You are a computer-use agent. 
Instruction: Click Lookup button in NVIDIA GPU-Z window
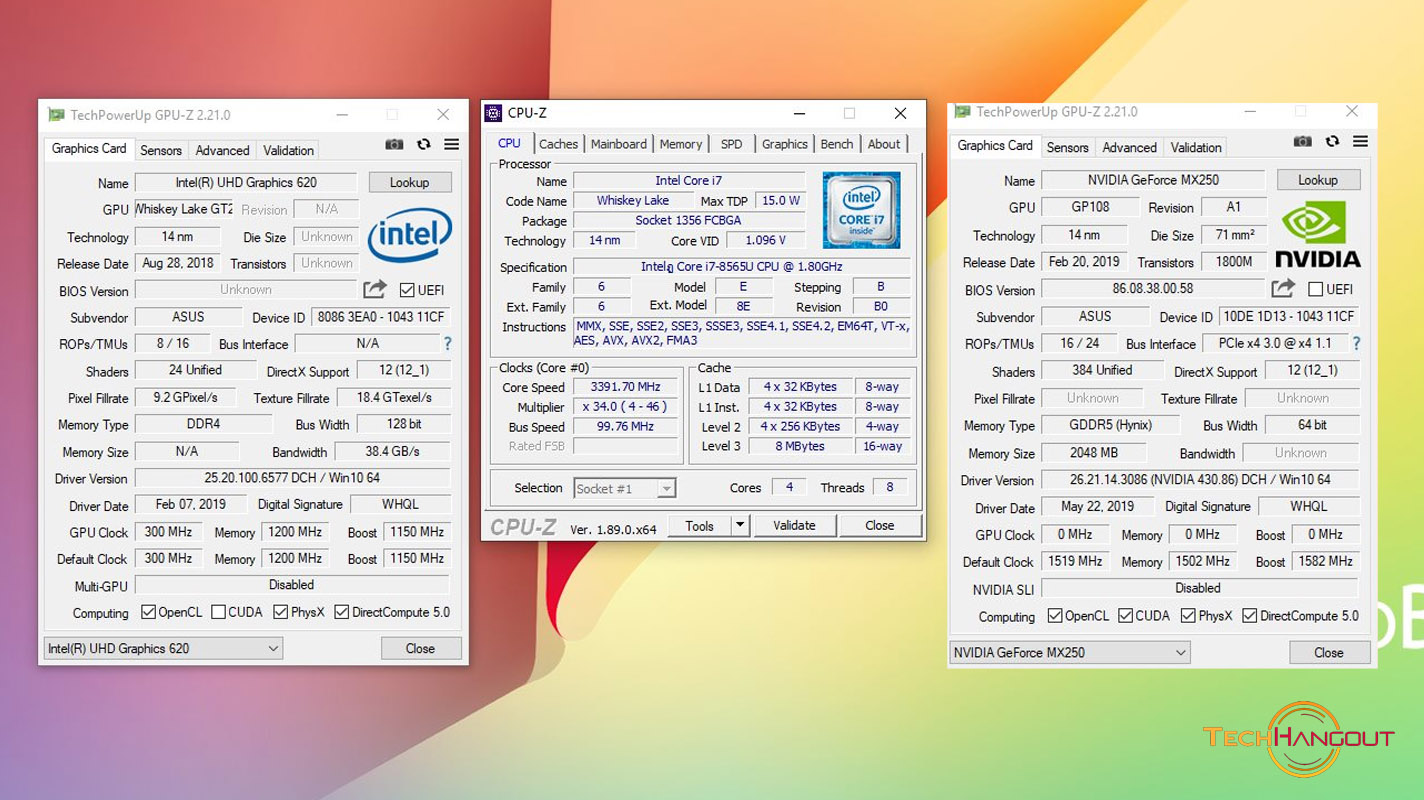pos(1318,180)
